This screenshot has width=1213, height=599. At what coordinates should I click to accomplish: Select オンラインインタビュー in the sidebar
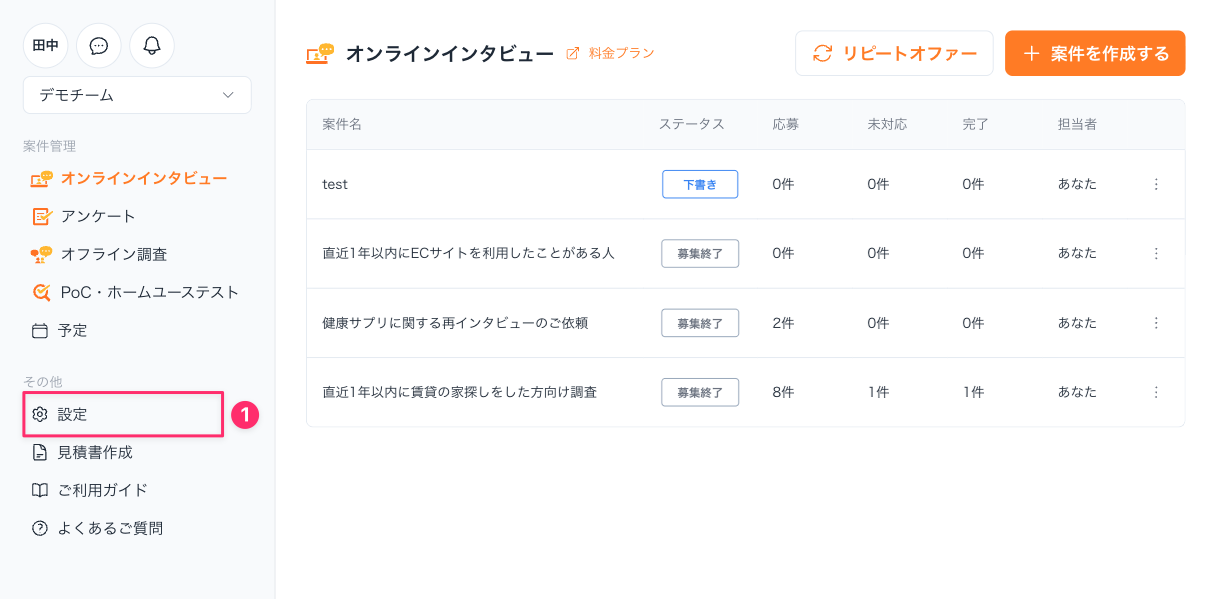coord(143,179)
